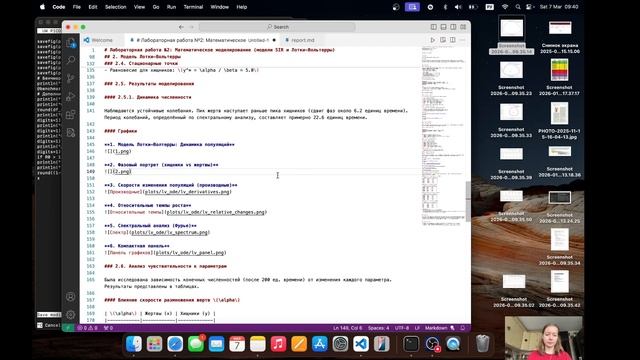Screen dimensions: 640x360
Task: Open Finder from the Dock
Action: pos(134,344)
